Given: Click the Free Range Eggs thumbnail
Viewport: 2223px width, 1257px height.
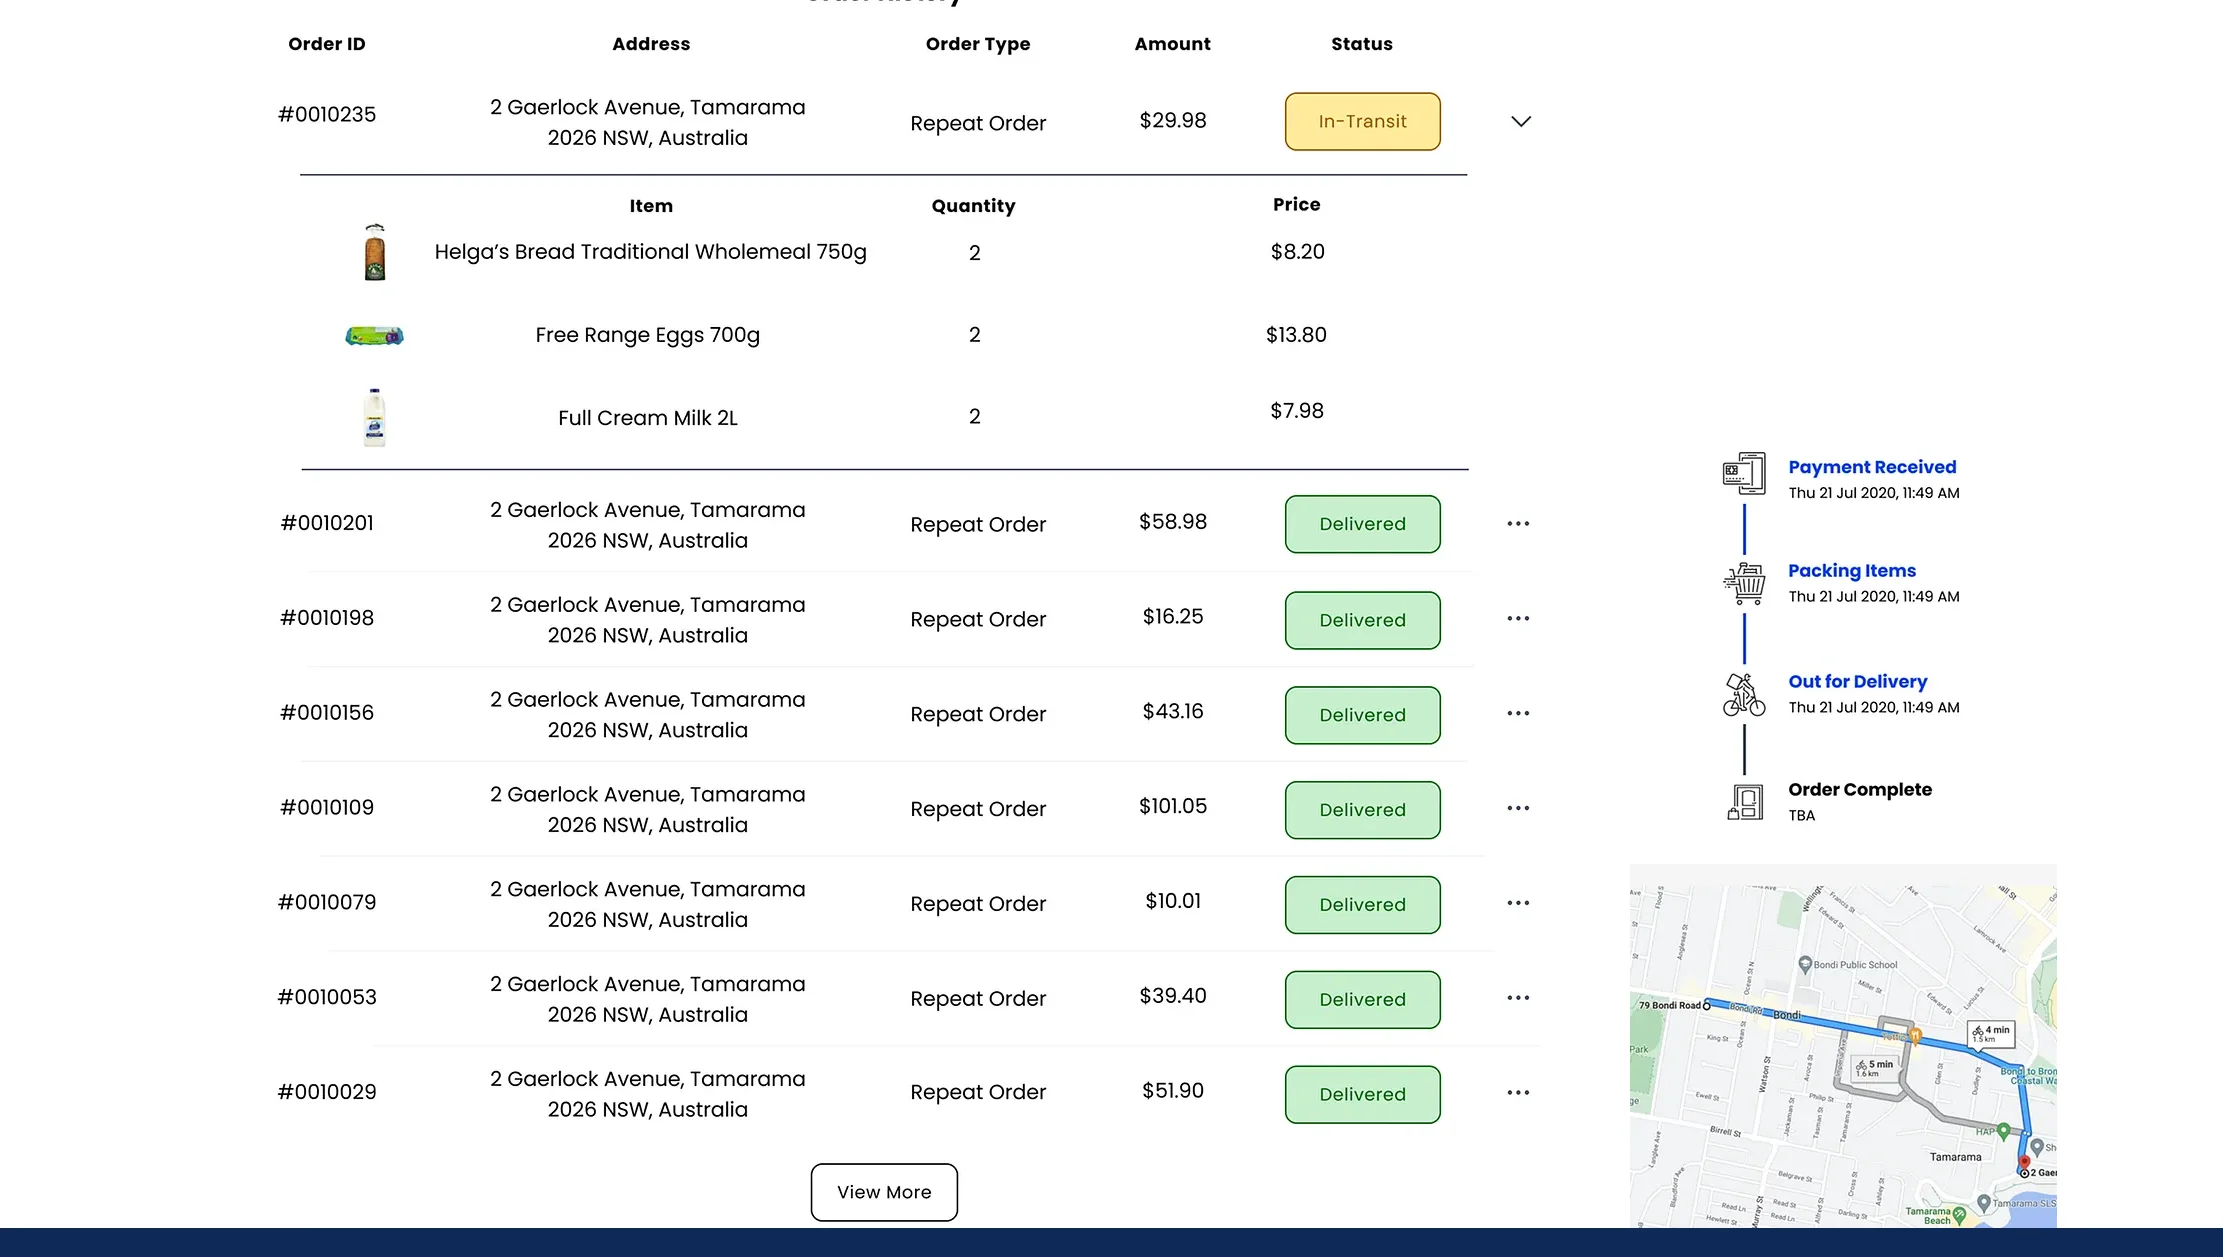Looking at the screenshot, I should [x=374, y=335].
